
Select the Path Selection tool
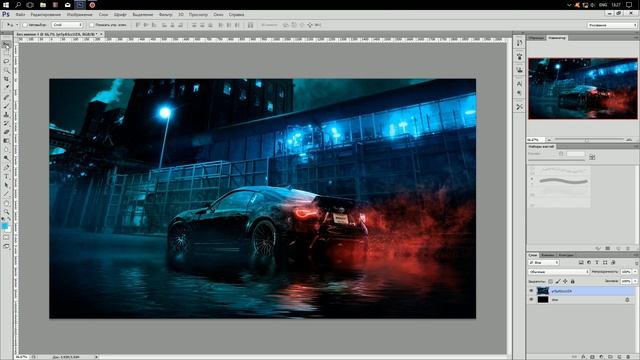(x=6, y=185)
